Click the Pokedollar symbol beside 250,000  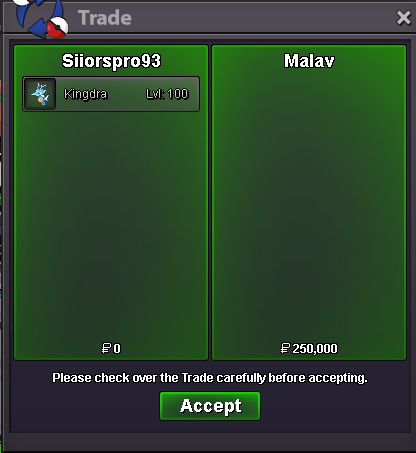tap(285, 349)
